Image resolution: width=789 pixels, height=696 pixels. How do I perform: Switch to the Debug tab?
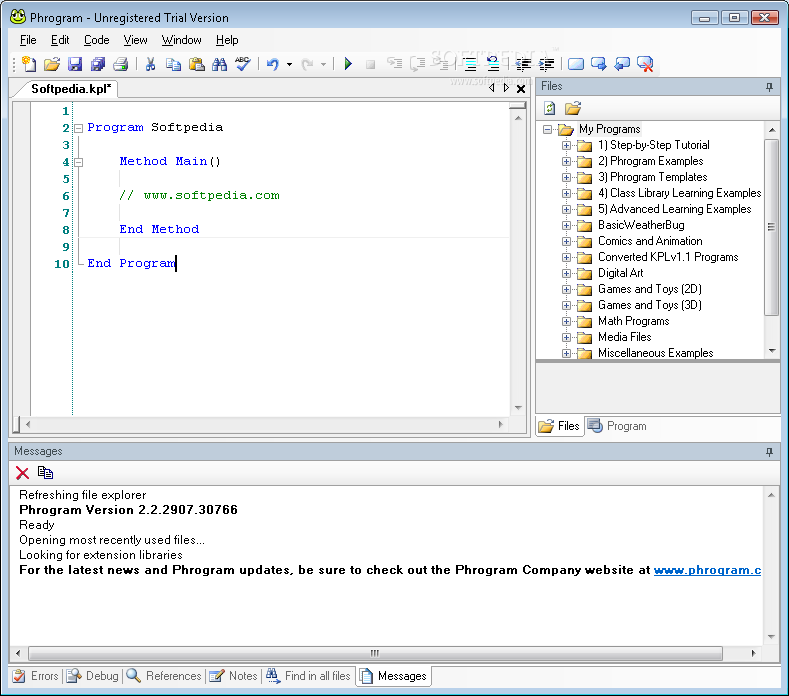pos(93,676)
